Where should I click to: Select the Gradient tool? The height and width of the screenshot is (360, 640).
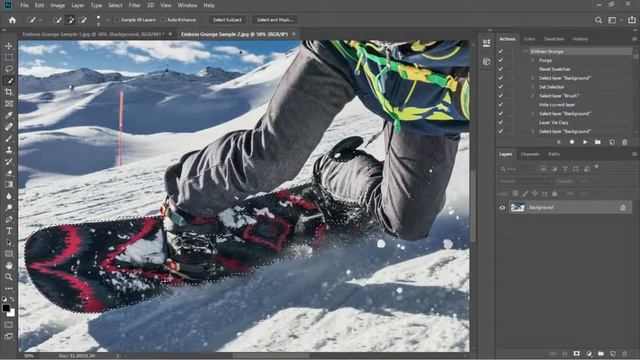[9, 184]
